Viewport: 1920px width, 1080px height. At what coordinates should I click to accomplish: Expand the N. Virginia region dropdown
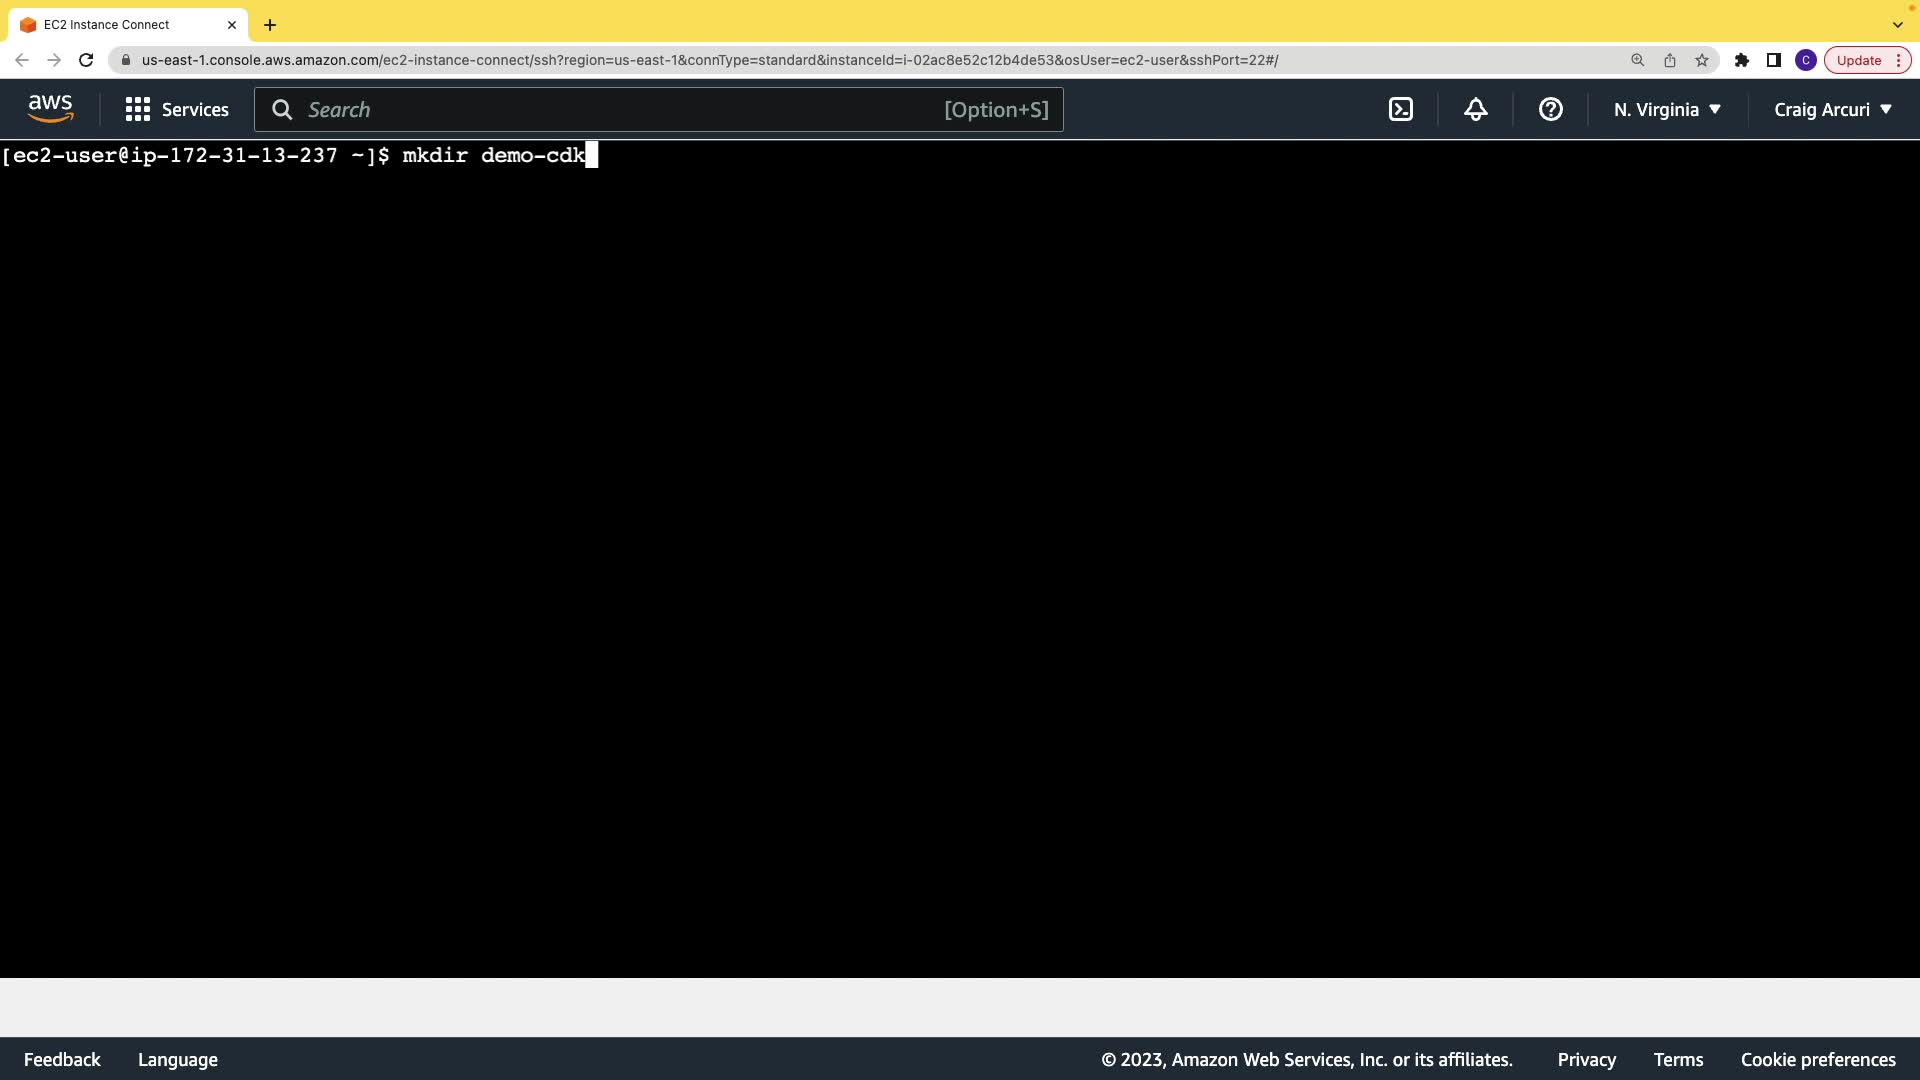point(1667,110)
